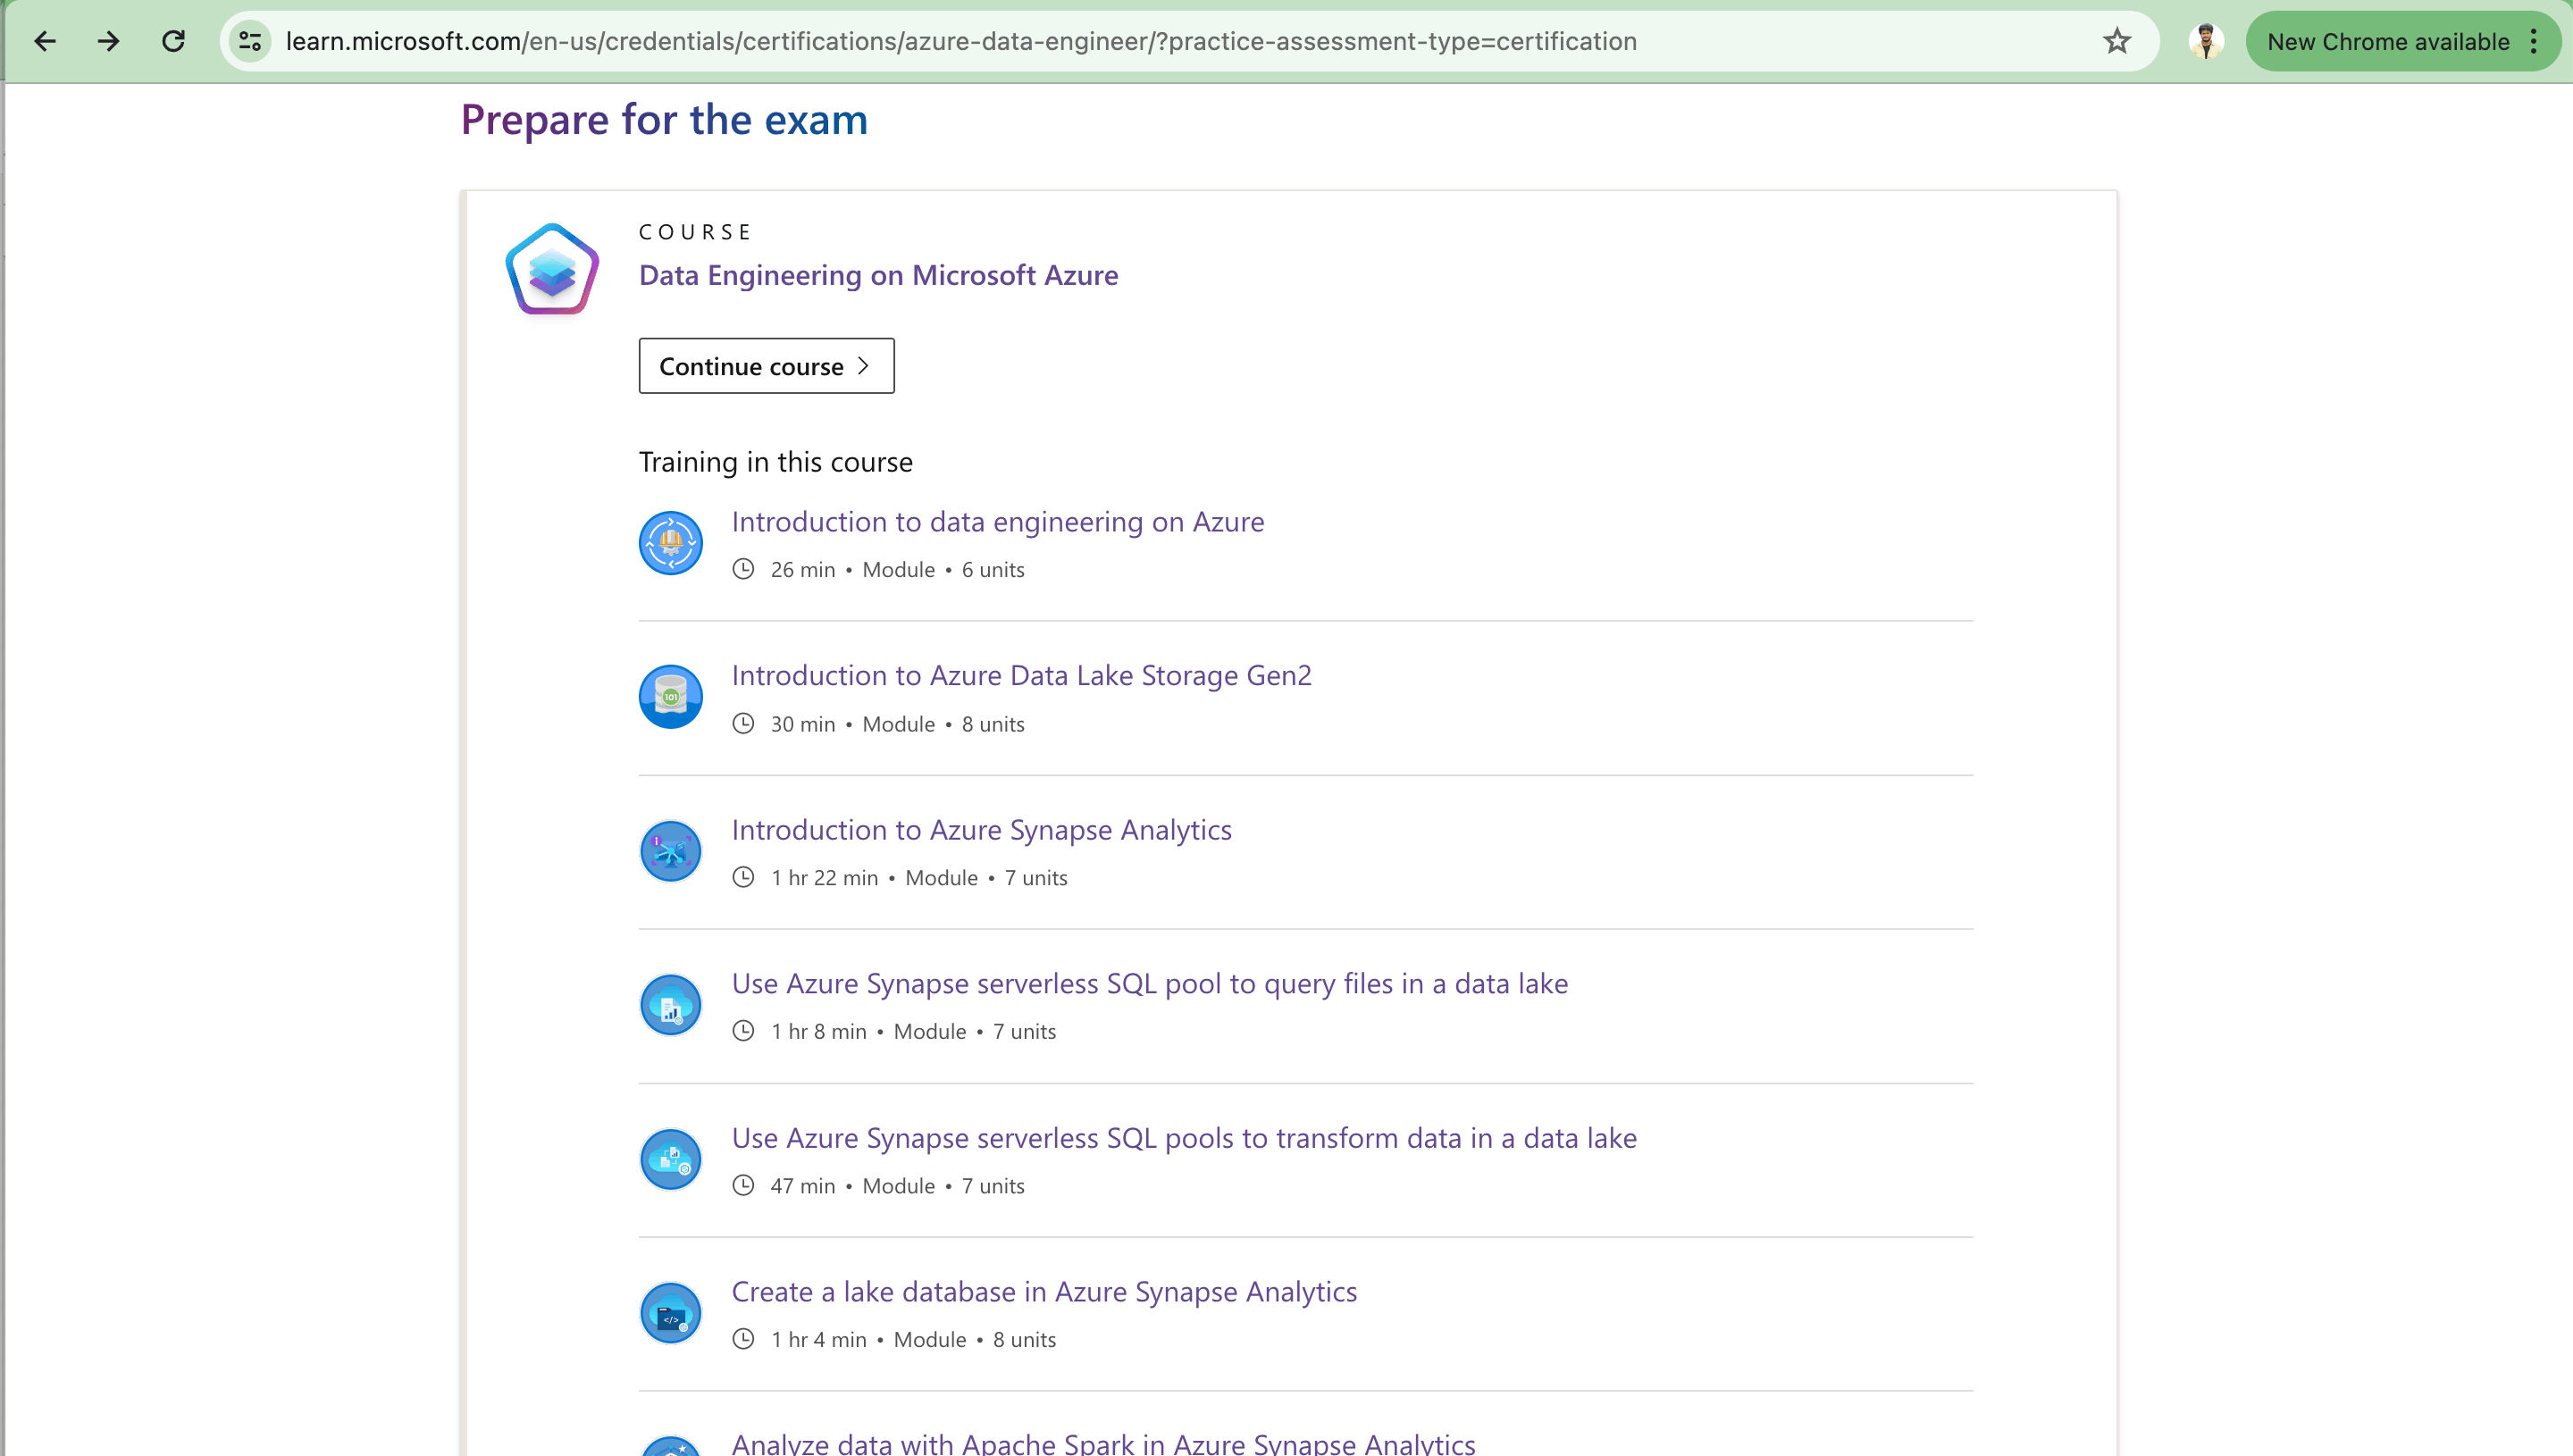The width and height of the screenshot is (2573, 1456).
Task: Open Create a lake database in Azure Synapse
Action: pos(1044,1292)
